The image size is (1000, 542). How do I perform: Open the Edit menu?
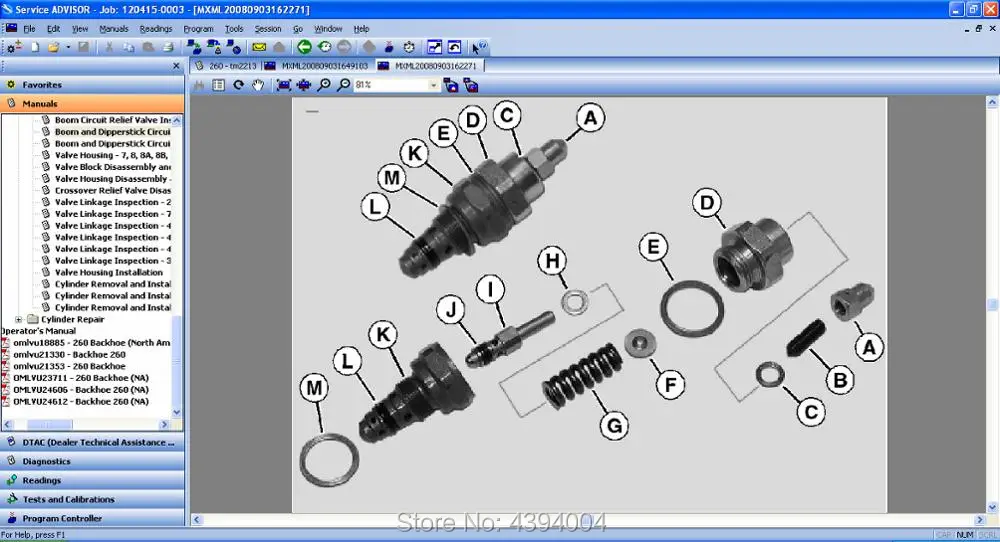tap(54, 29)
